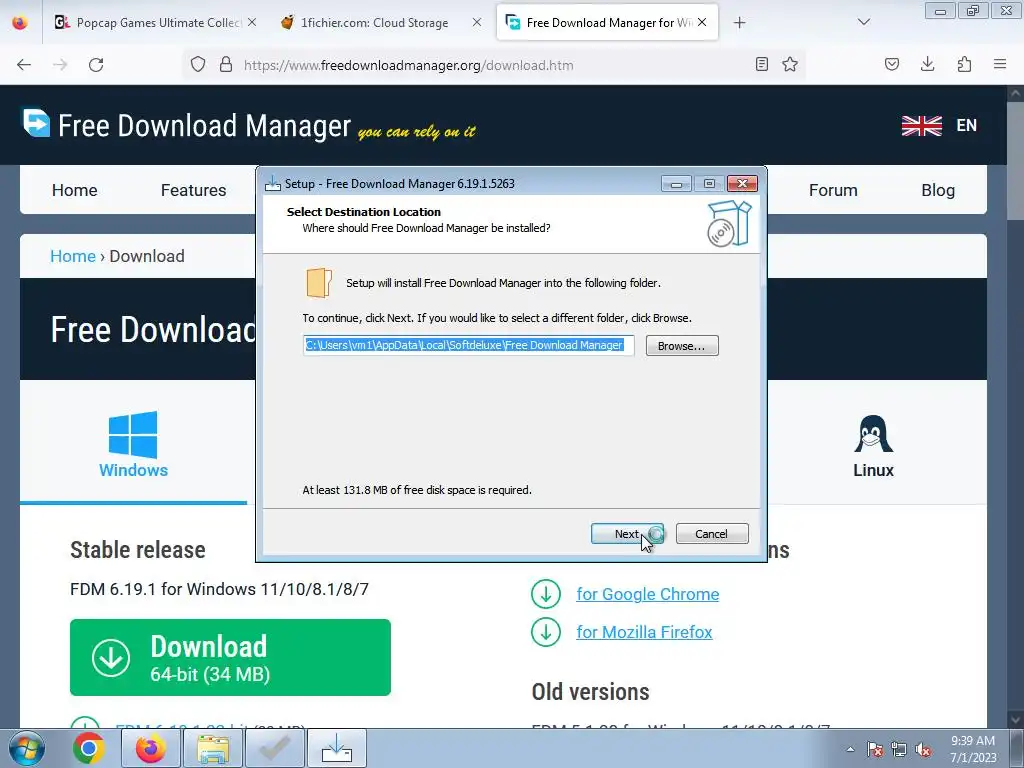Viewport: 1024px width, 768px height.
Task: Open the 'for Google Chrome' extension link
Action: (x=647, y=594)
